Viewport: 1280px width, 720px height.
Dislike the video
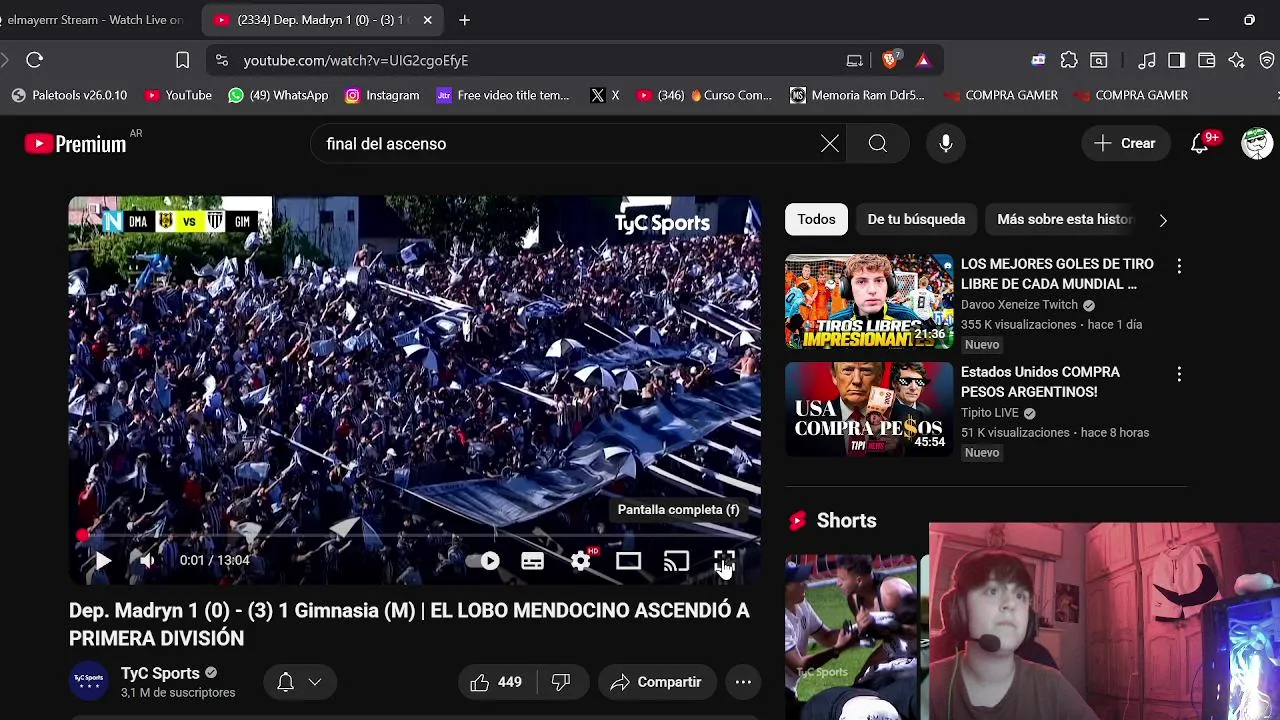coord(561,682)
